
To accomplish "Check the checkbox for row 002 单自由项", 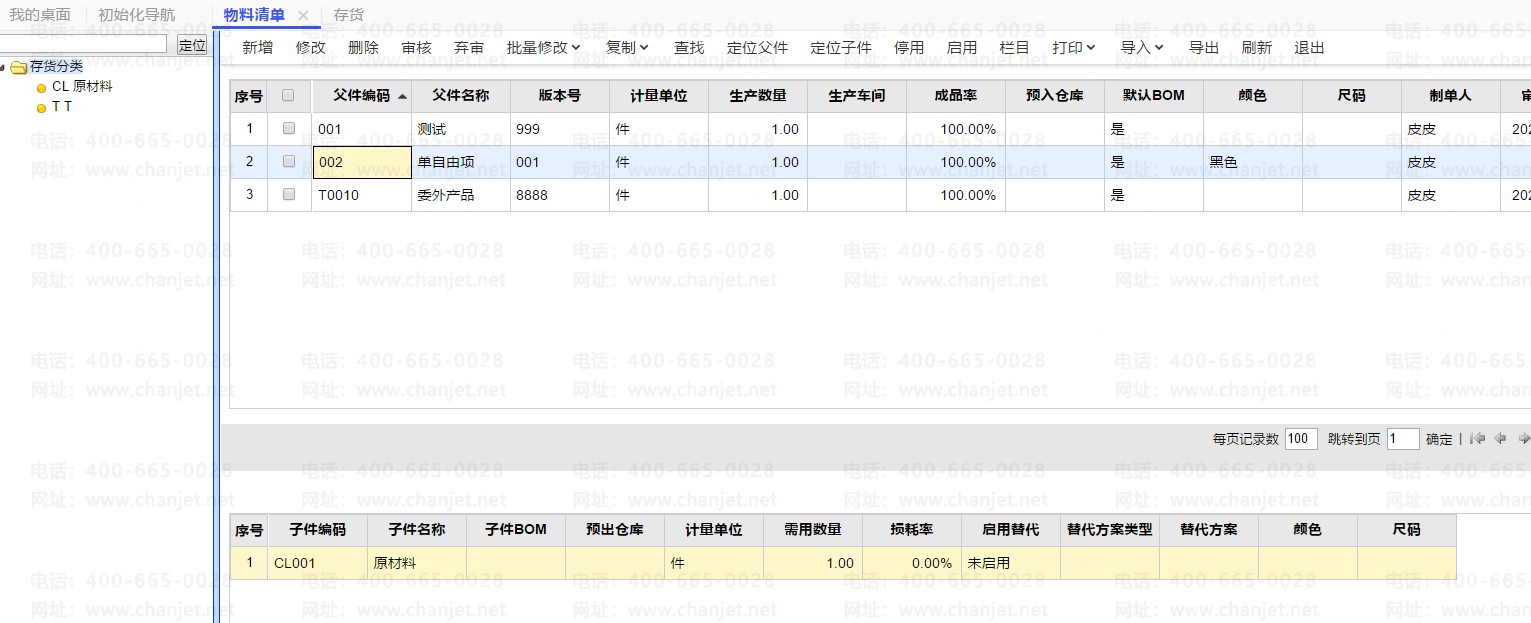I will (289, 161).
